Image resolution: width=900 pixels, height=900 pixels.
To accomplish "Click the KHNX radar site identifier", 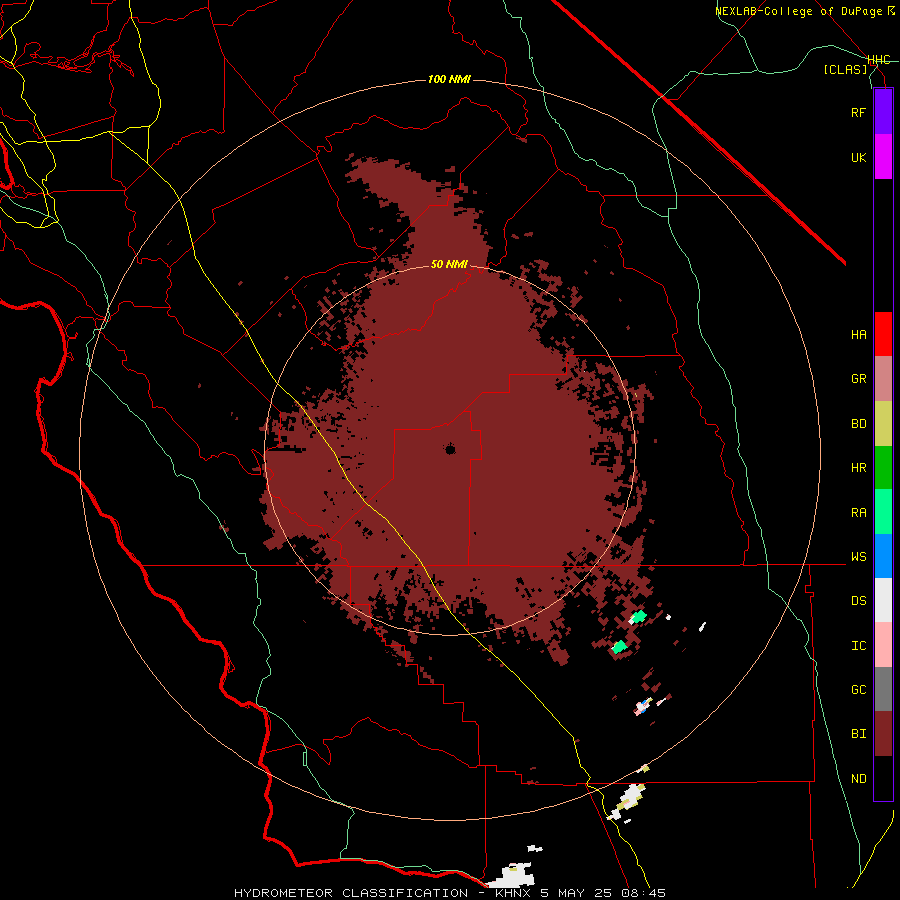I will (513, 893).
